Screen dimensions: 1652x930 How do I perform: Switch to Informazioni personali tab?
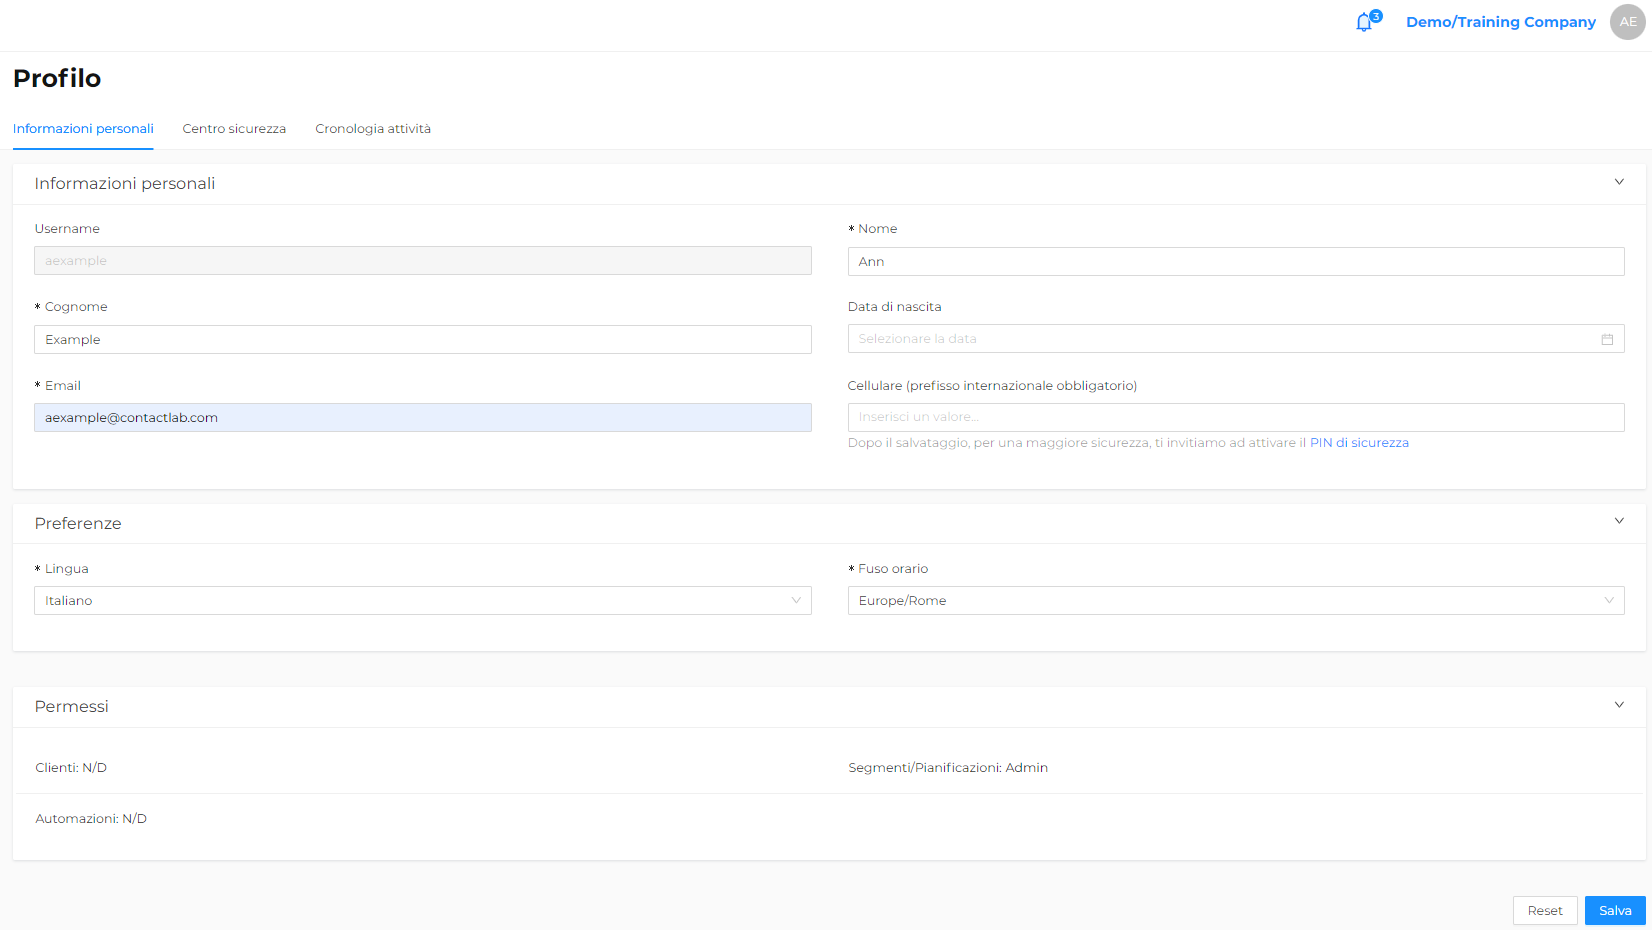(83, 129)
